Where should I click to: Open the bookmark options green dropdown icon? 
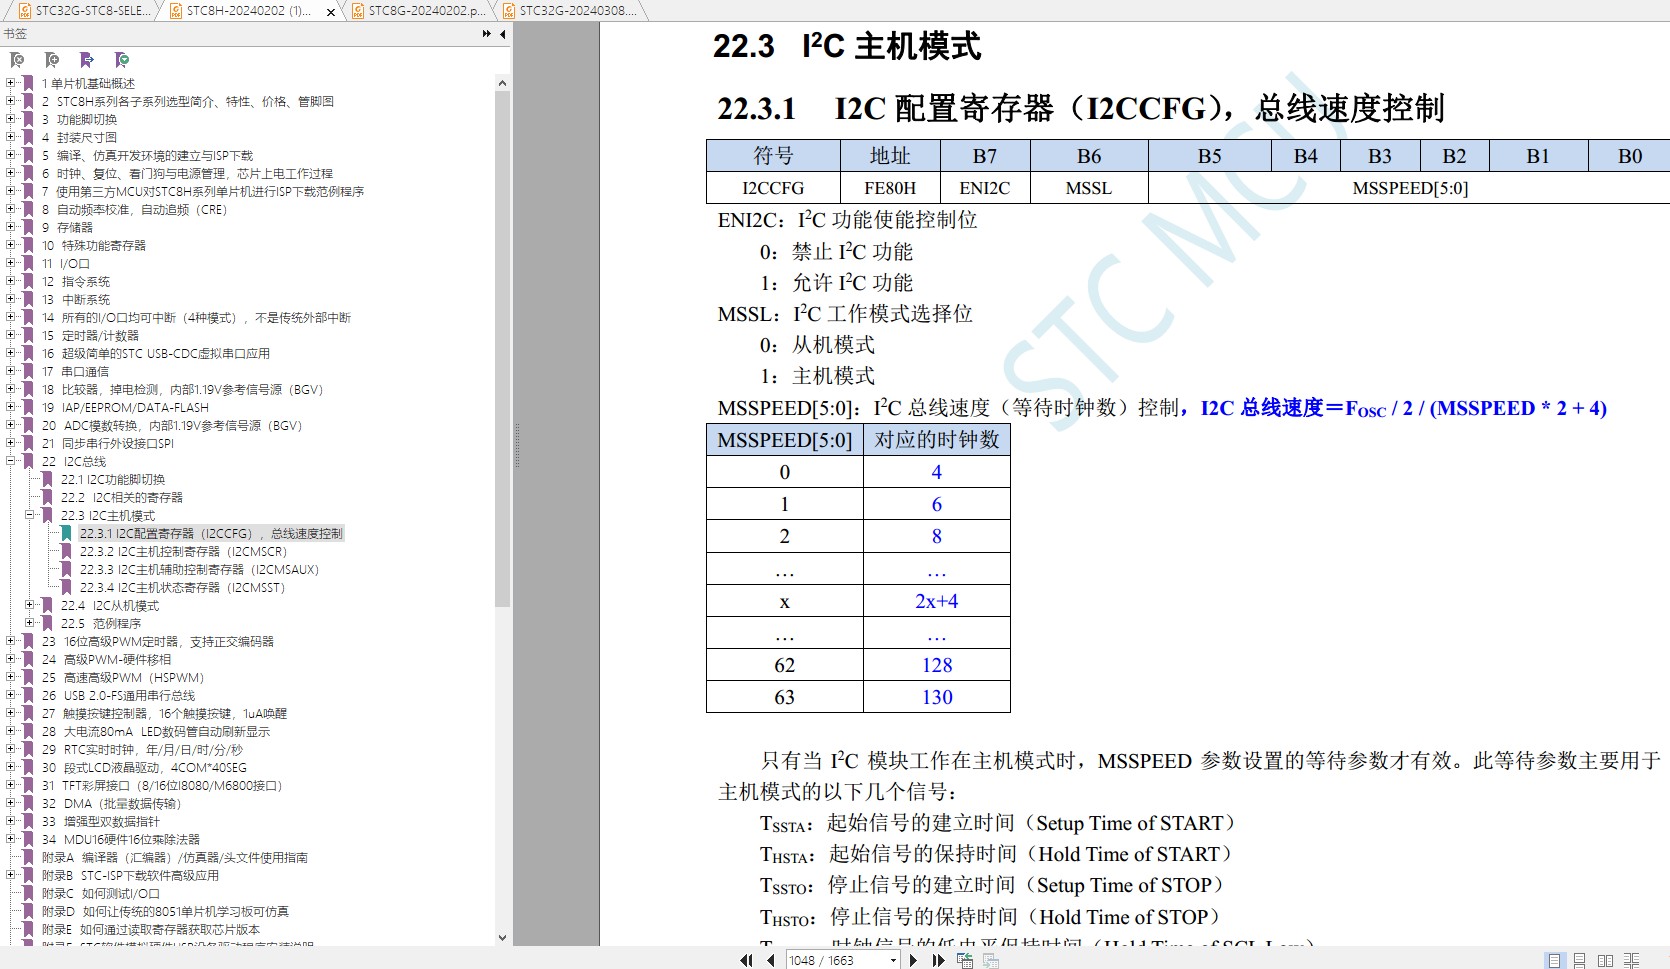tap(122, 60)
